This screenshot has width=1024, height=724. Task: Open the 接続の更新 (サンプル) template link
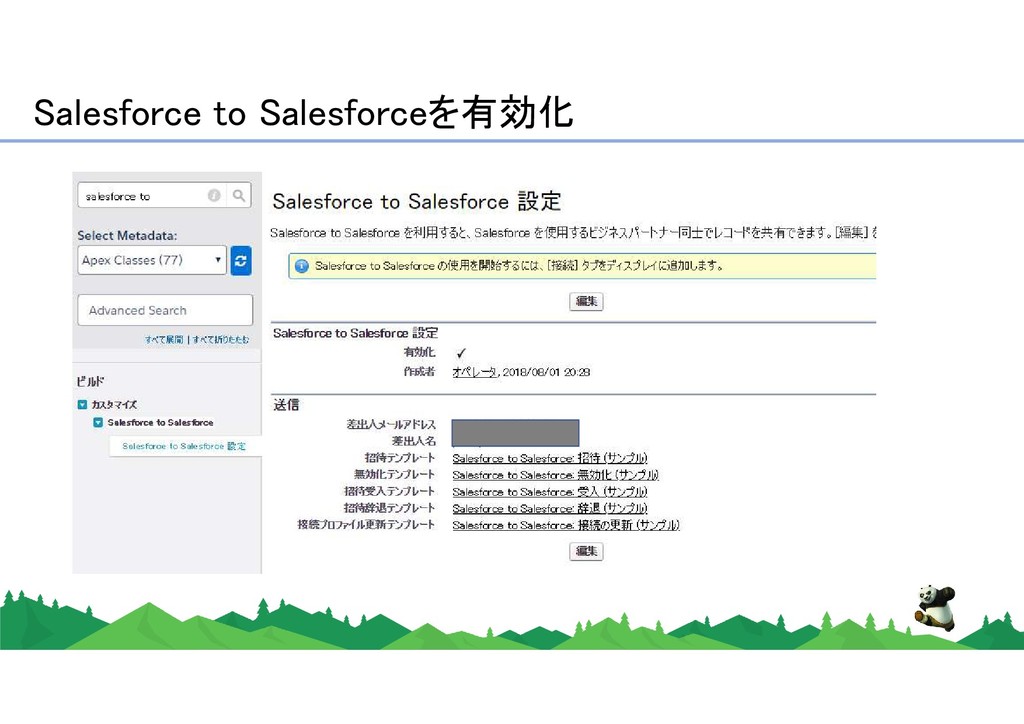pyautogui.click(x=566, y=525)
